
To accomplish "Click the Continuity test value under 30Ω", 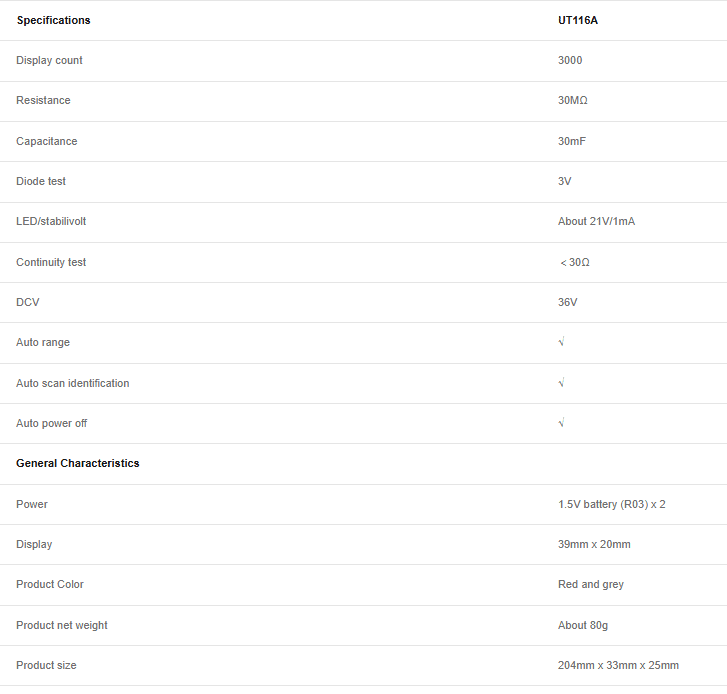I will point(575,263).
